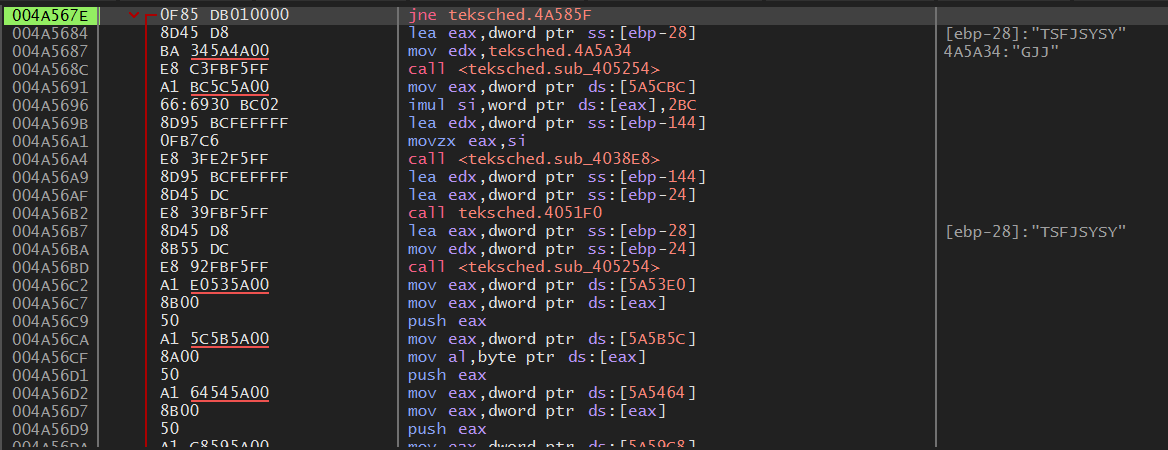Viewport: 1168px width, 450px height.
Task: Select address 004A56C9 row
Action: [50, 321]
